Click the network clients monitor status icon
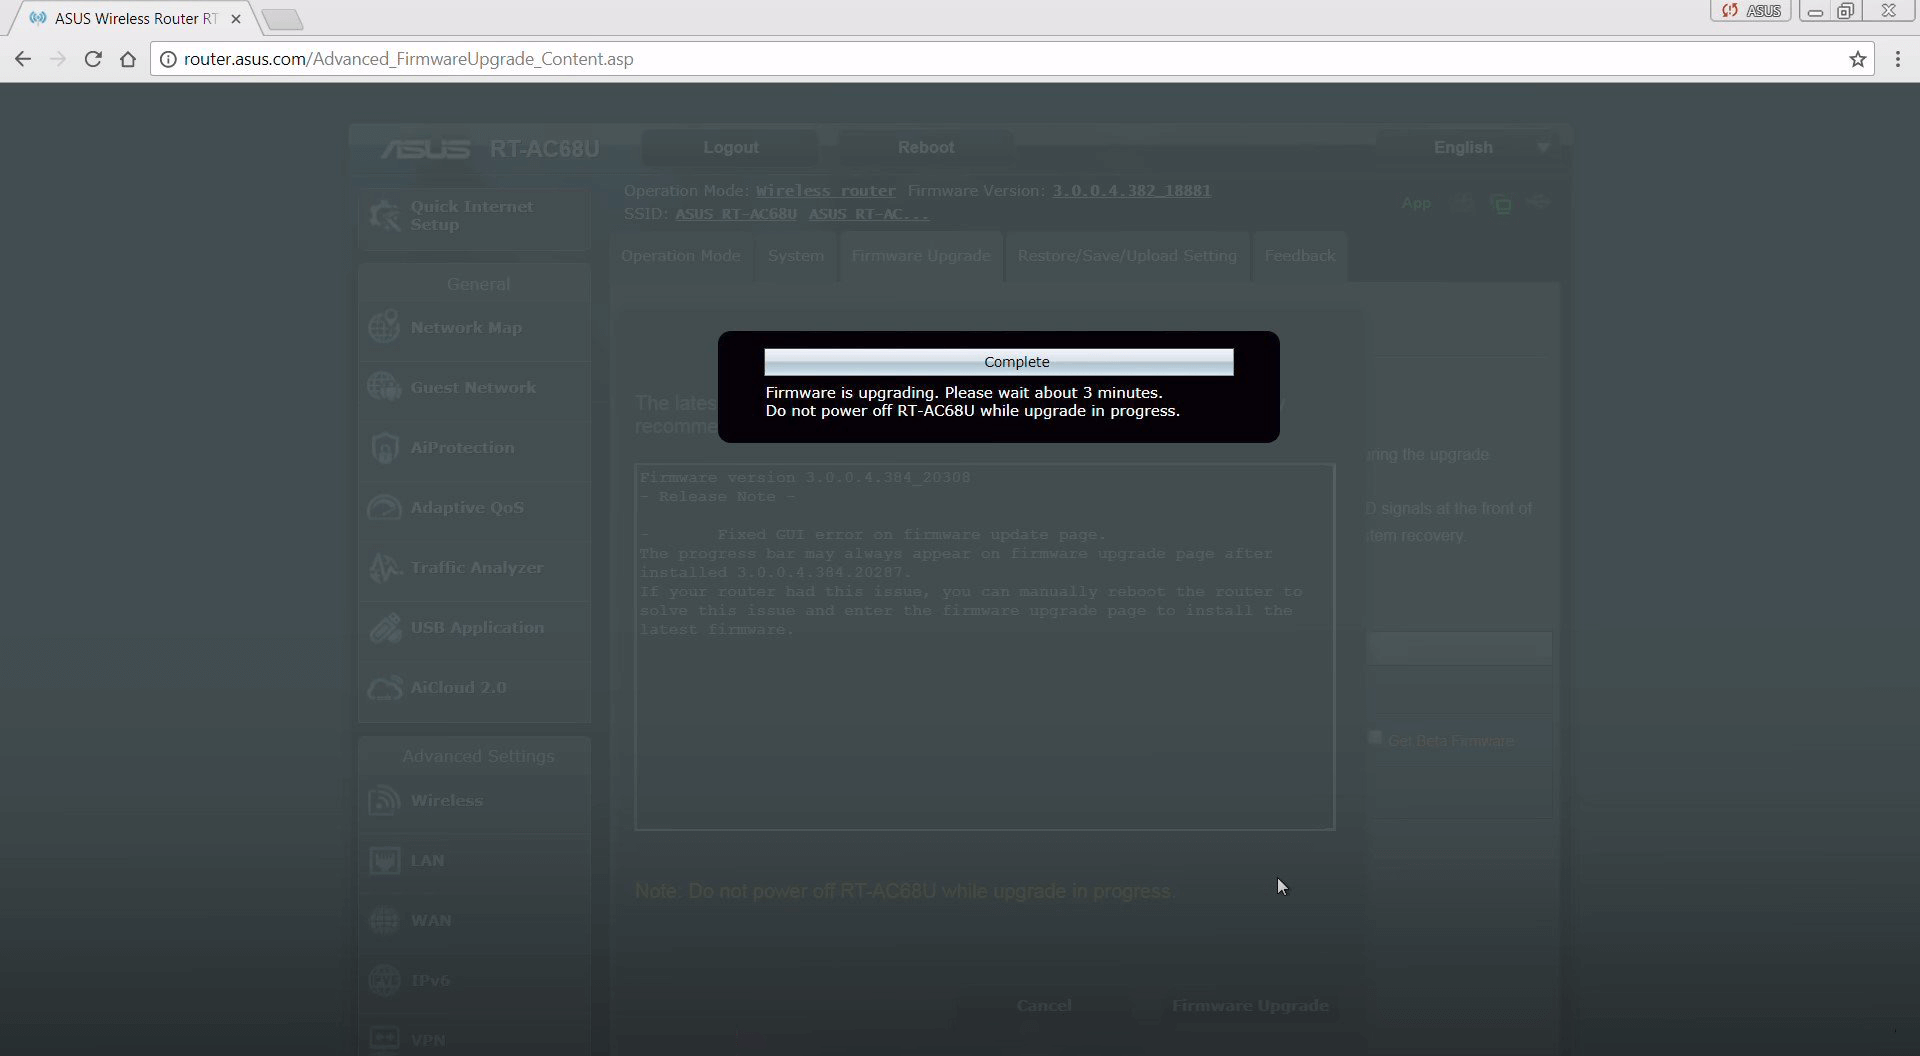 tap(1501, 203)
